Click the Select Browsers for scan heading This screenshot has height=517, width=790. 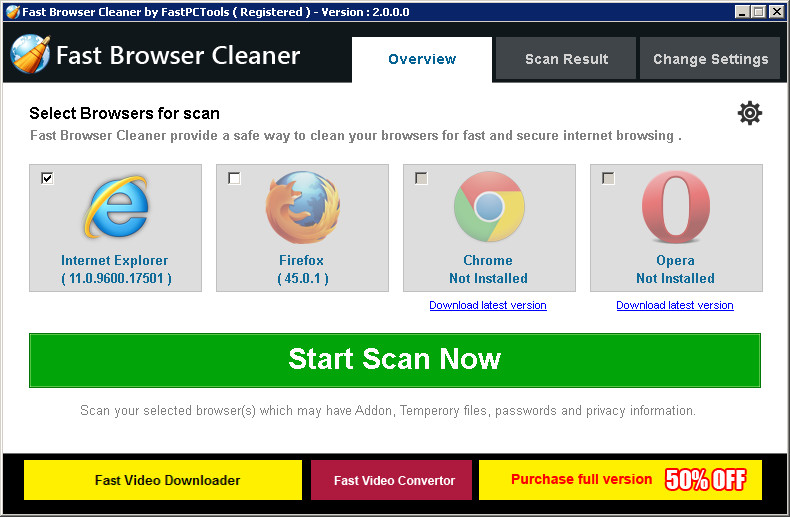pos(124,113)
